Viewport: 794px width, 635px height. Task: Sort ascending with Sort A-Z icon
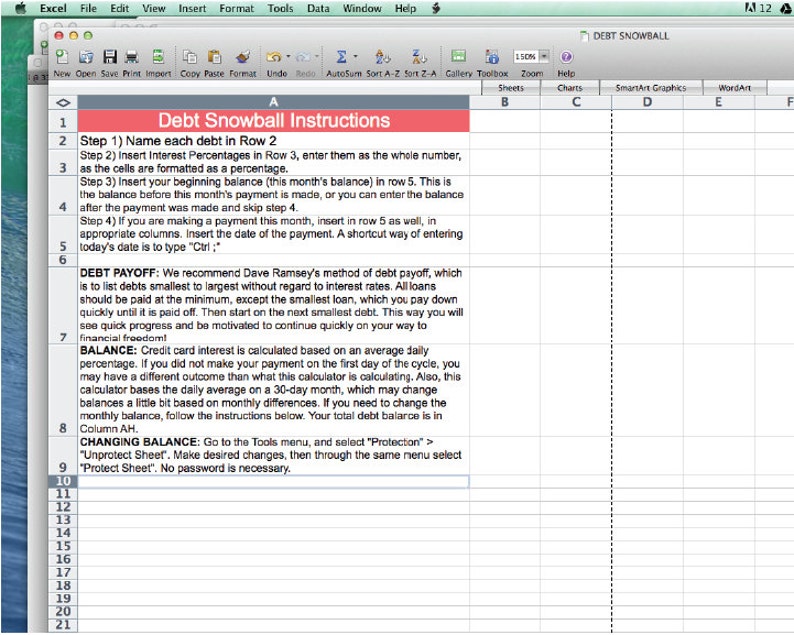pos(382,57)
